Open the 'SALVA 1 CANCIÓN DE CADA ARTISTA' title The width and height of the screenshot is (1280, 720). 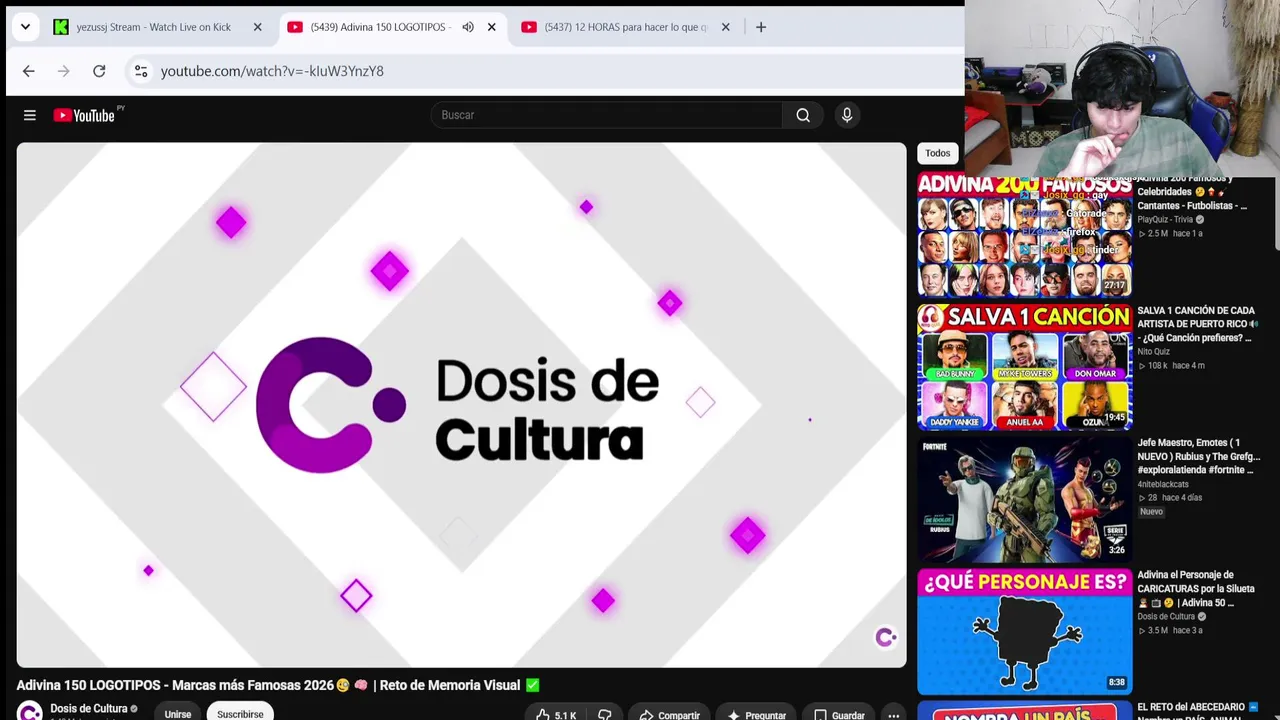(x=1197, y=324)
